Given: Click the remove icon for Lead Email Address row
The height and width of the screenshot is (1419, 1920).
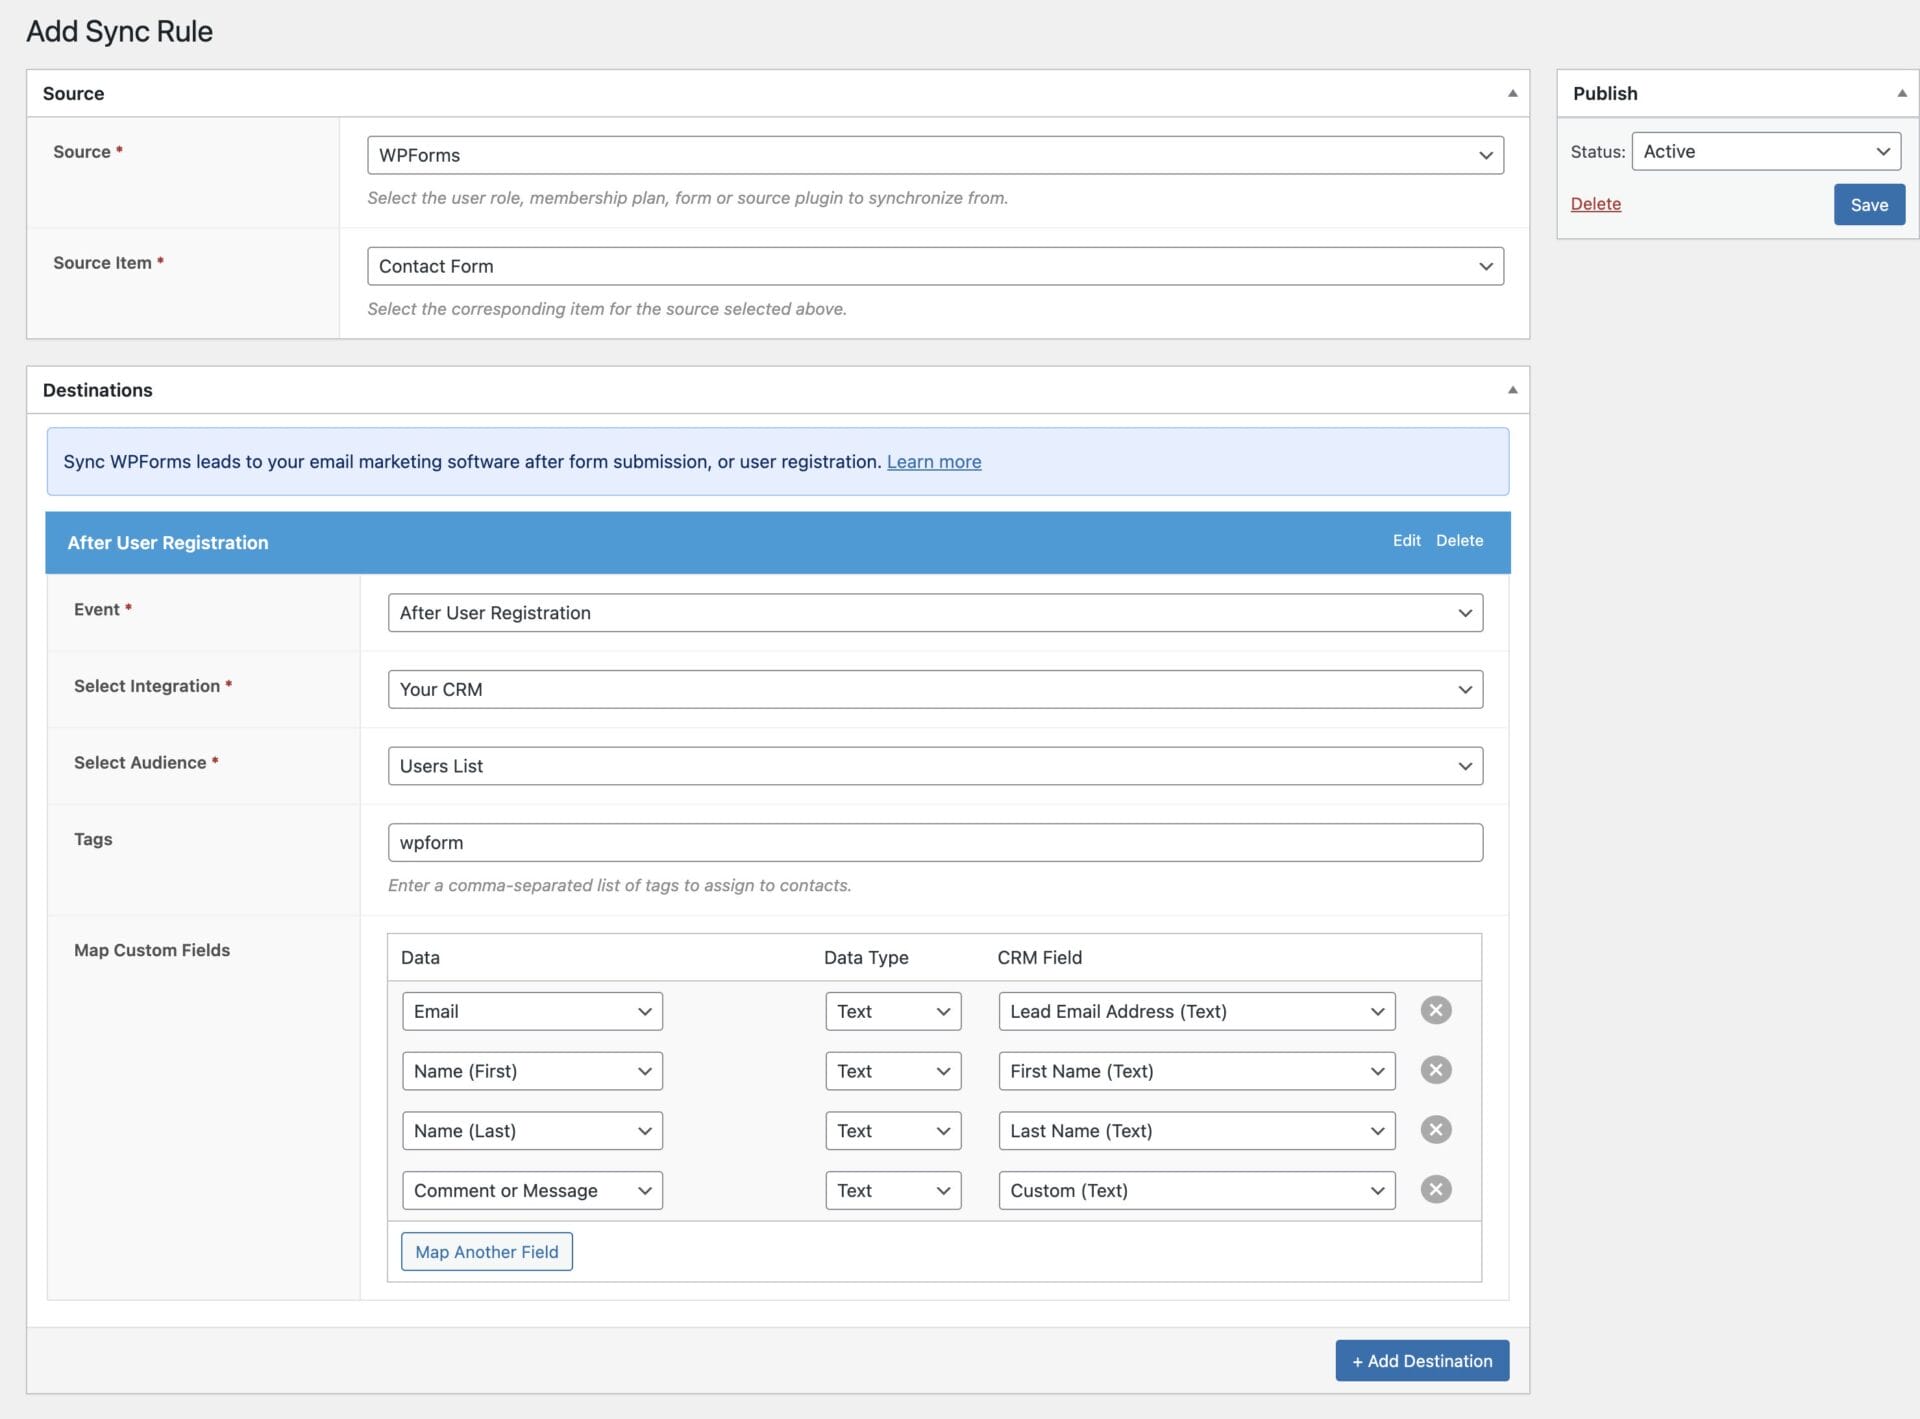Looking at the screenshot, I should point(1436,1011).
